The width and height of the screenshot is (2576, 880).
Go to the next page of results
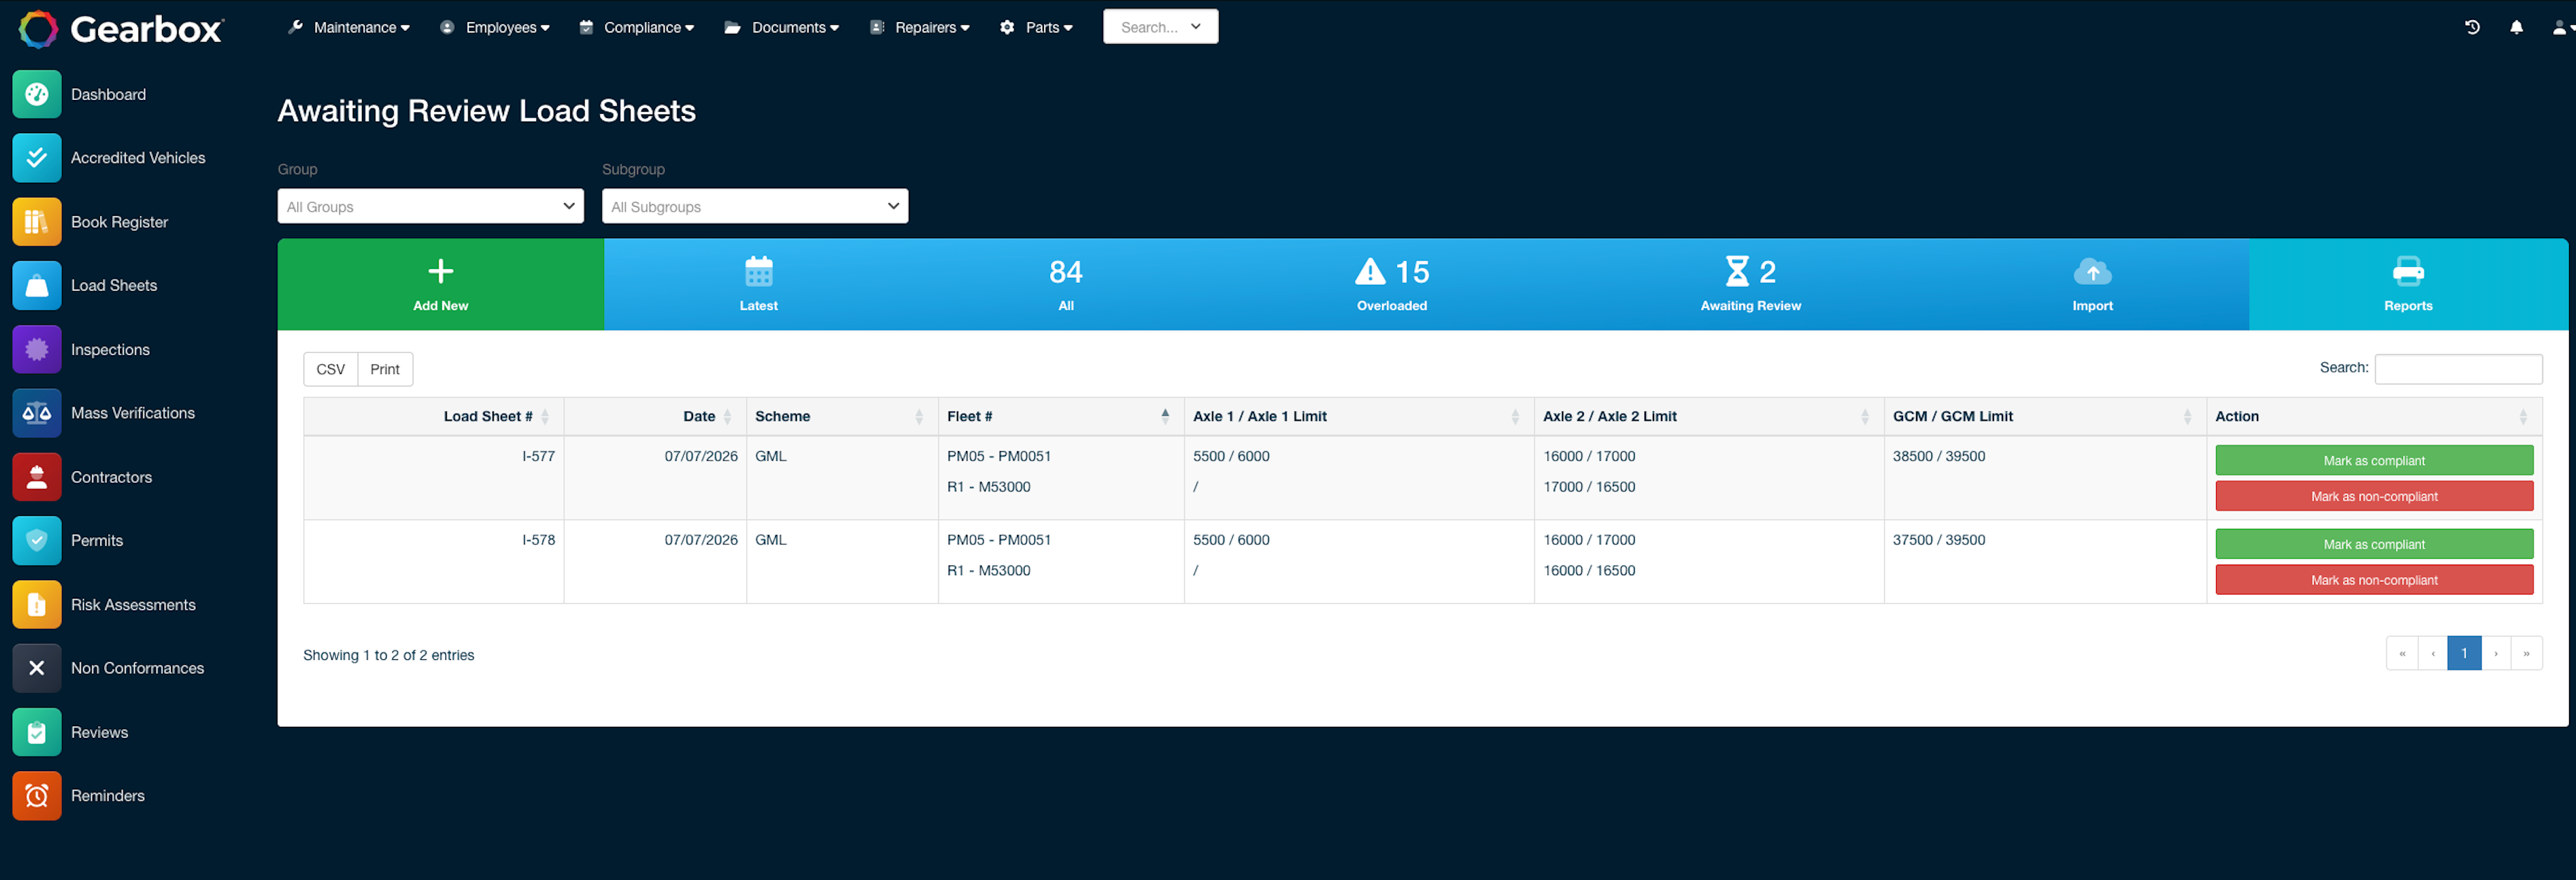pos(2496,653)
